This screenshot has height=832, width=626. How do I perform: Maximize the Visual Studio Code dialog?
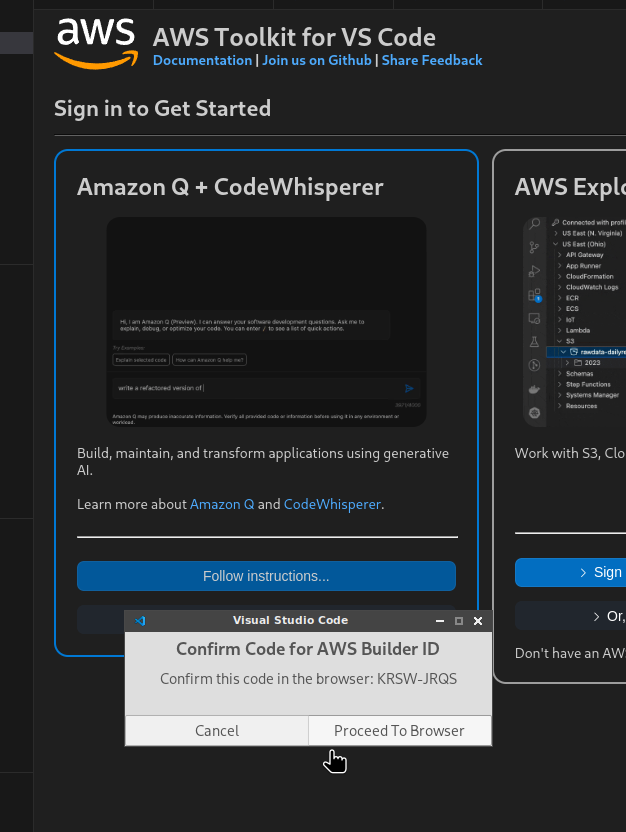[x=459, y=621]
